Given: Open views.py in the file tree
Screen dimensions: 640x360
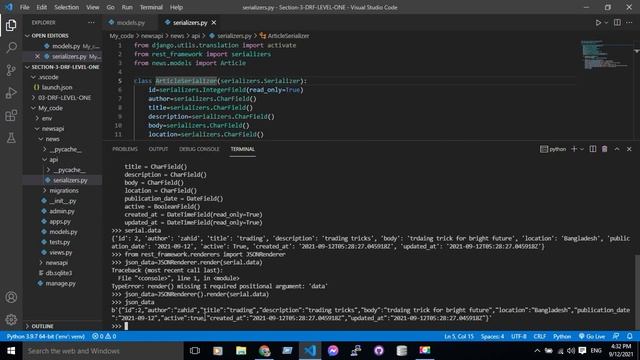Looking at the screenshot, I should 60,252.
